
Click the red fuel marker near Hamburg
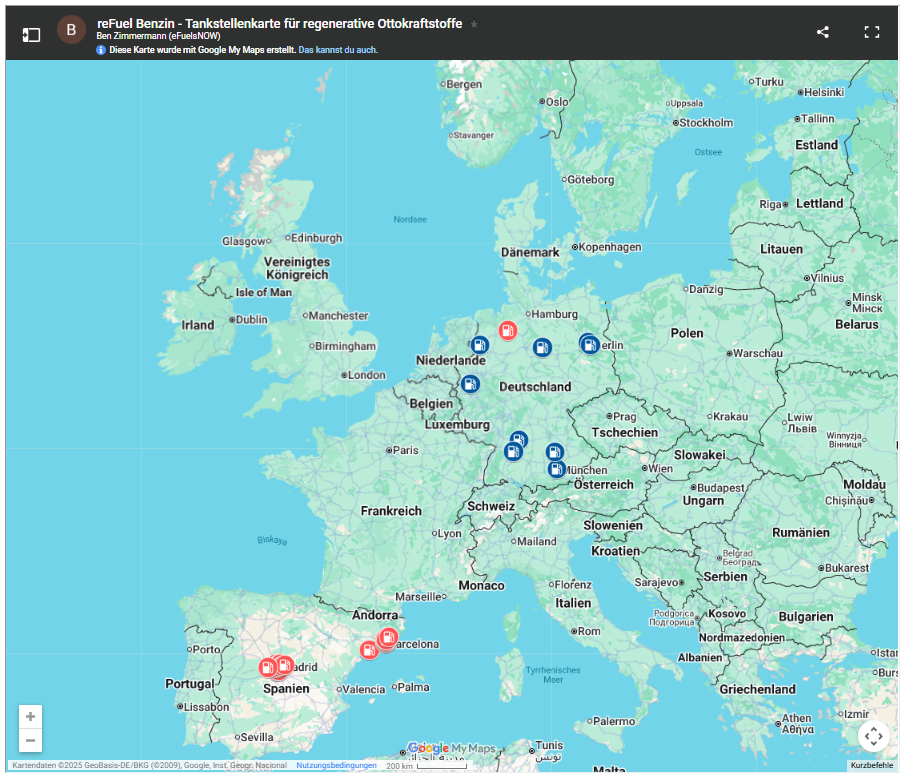508,330
